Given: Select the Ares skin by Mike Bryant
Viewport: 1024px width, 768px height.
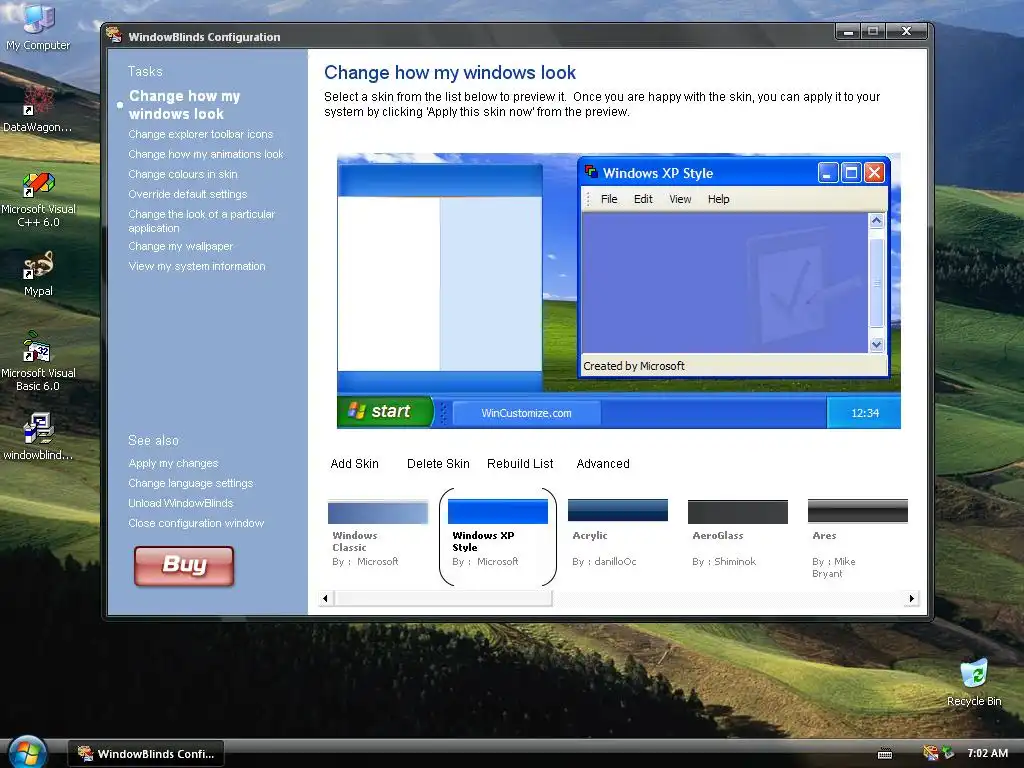Looking at the screenshot, I should click(857, 539).
